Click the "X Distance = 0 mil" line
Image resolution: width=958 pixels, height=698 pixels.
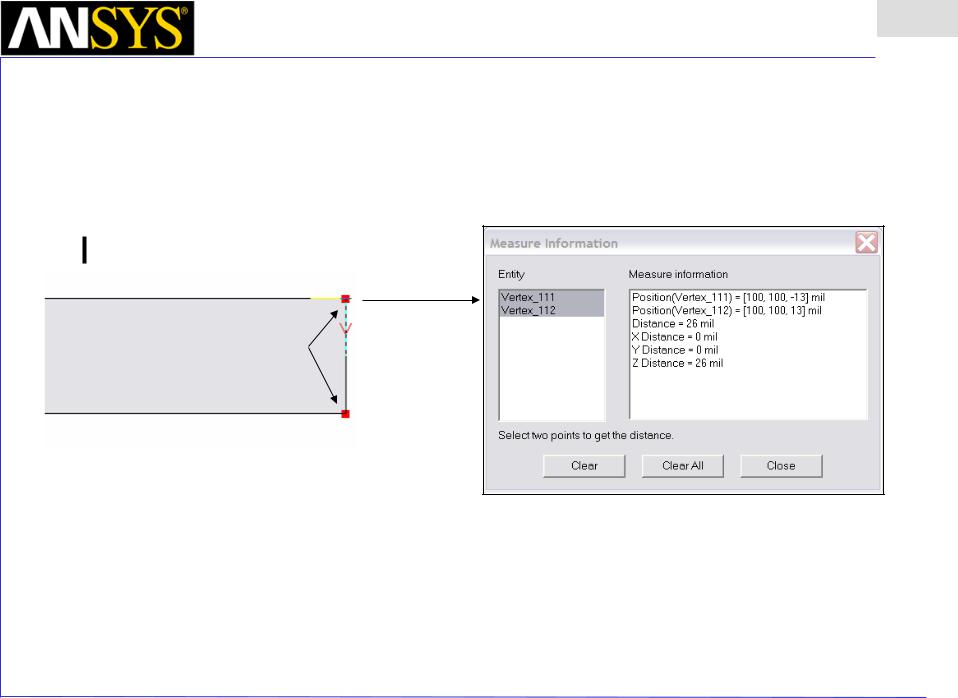pyautogui.click(x=675, y=337)
